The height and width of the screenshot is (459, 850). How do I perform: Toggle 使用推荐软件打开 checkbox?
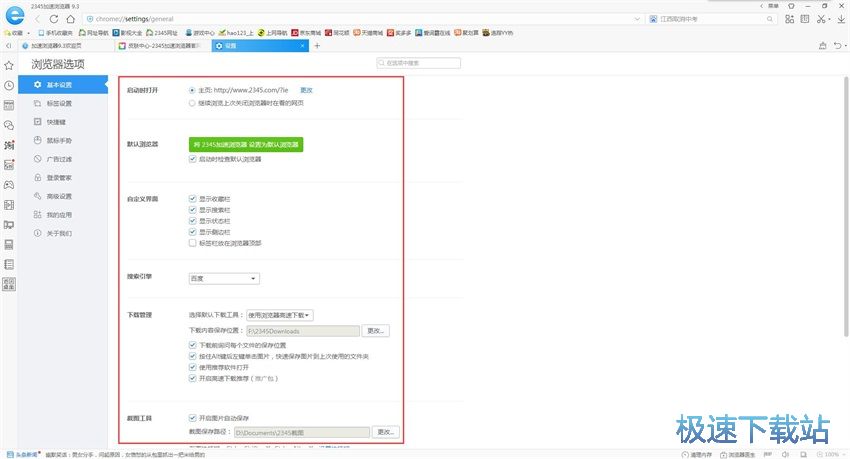point(192,367)
